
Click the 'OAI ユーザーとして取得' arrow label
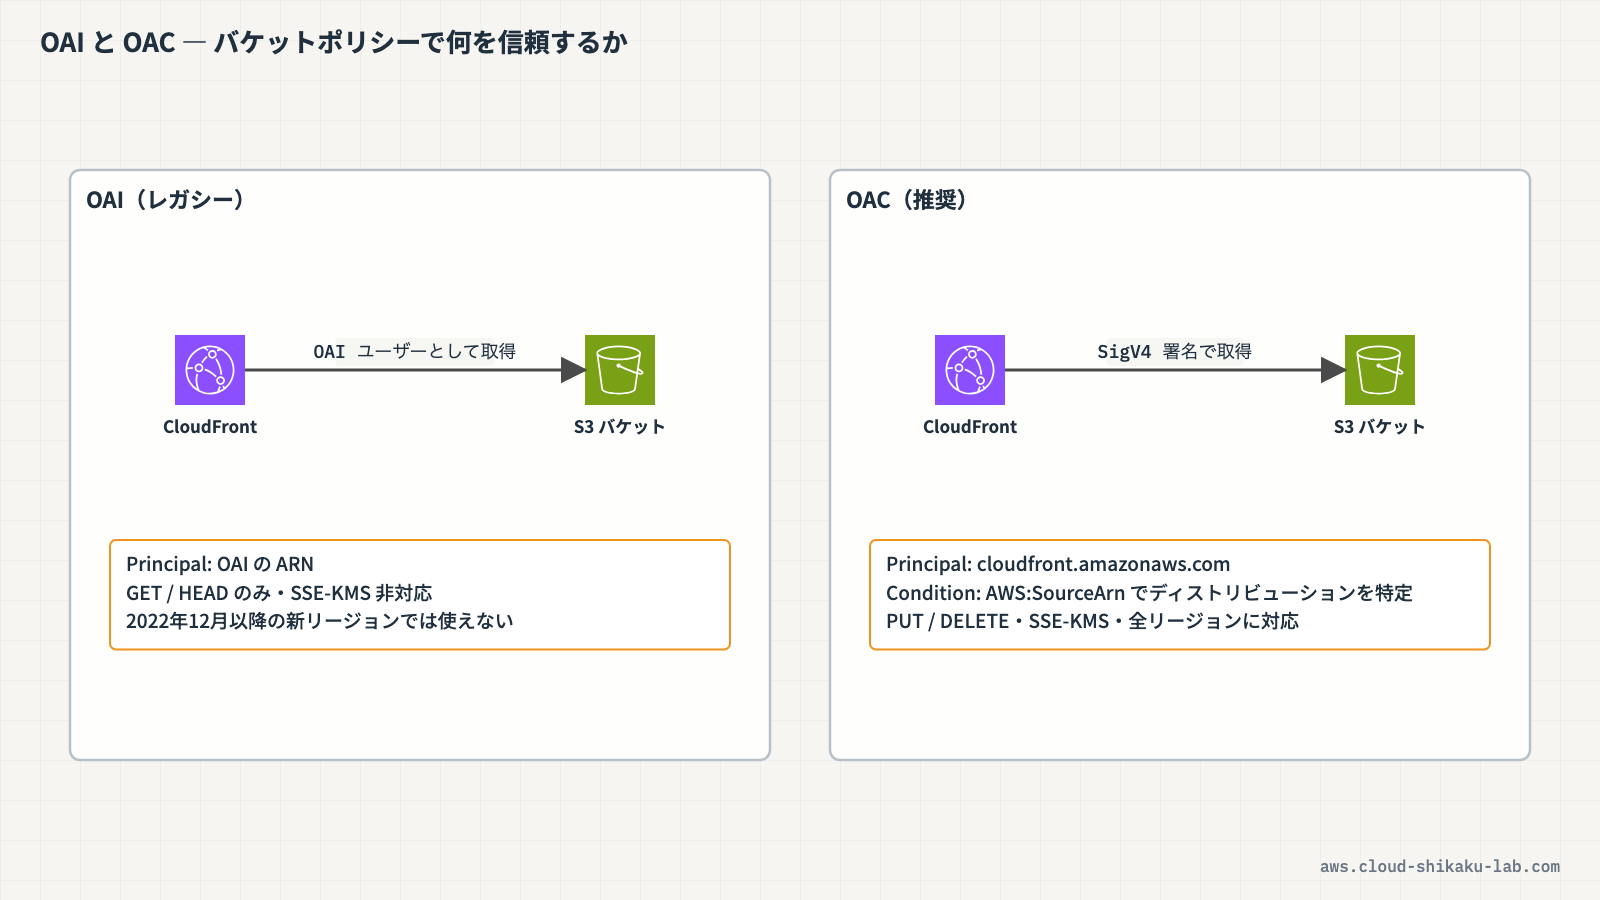414,351
